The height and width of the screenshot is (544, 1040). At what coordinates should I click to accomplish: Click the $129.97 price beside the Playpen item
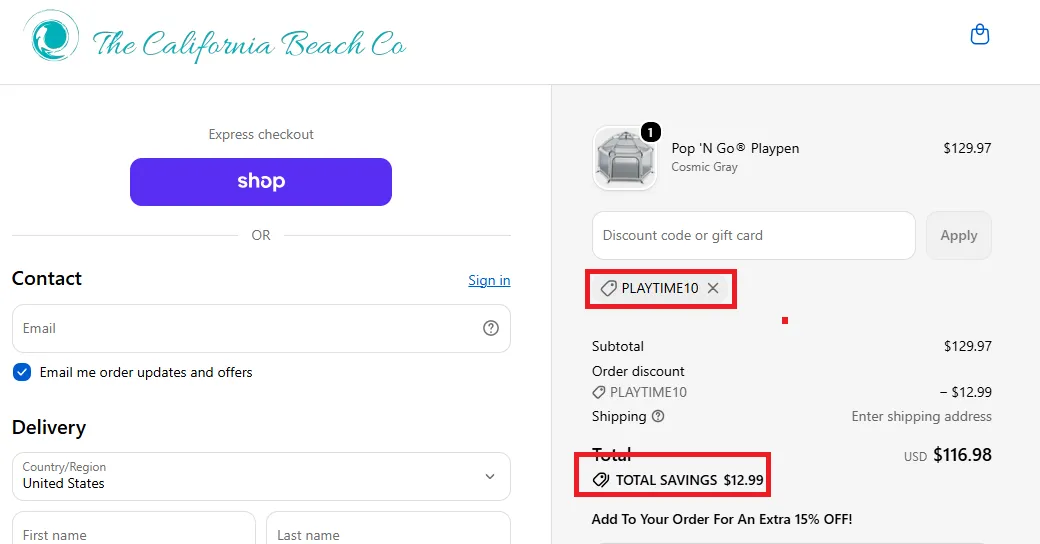point(967,149)
